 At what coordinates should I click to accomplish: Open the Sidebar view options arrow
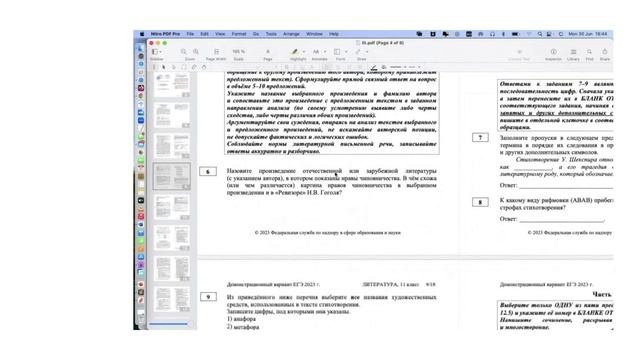160,52
